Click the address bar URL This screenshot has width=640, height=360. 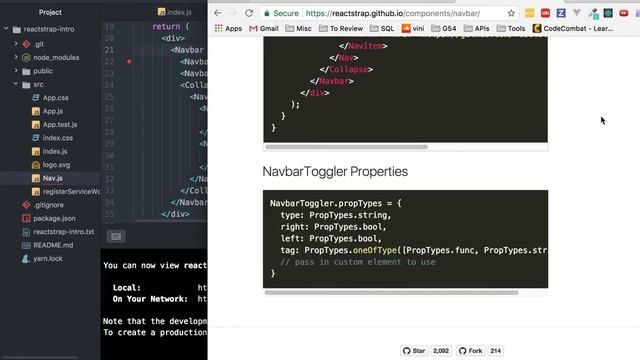393,13
